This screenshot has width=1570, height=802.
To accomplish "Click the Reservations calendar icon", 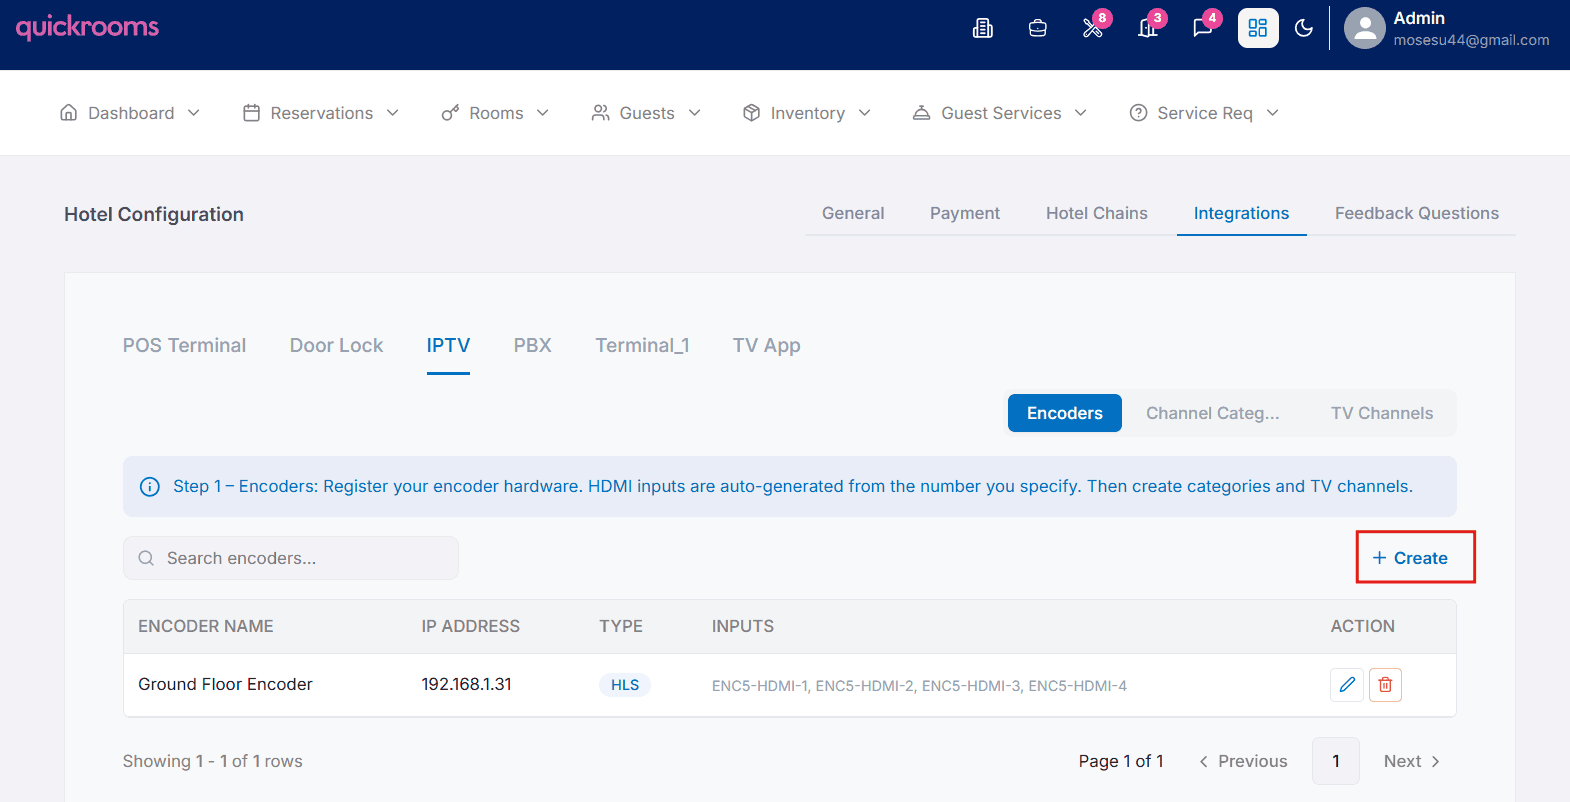I will pos(252,113).
